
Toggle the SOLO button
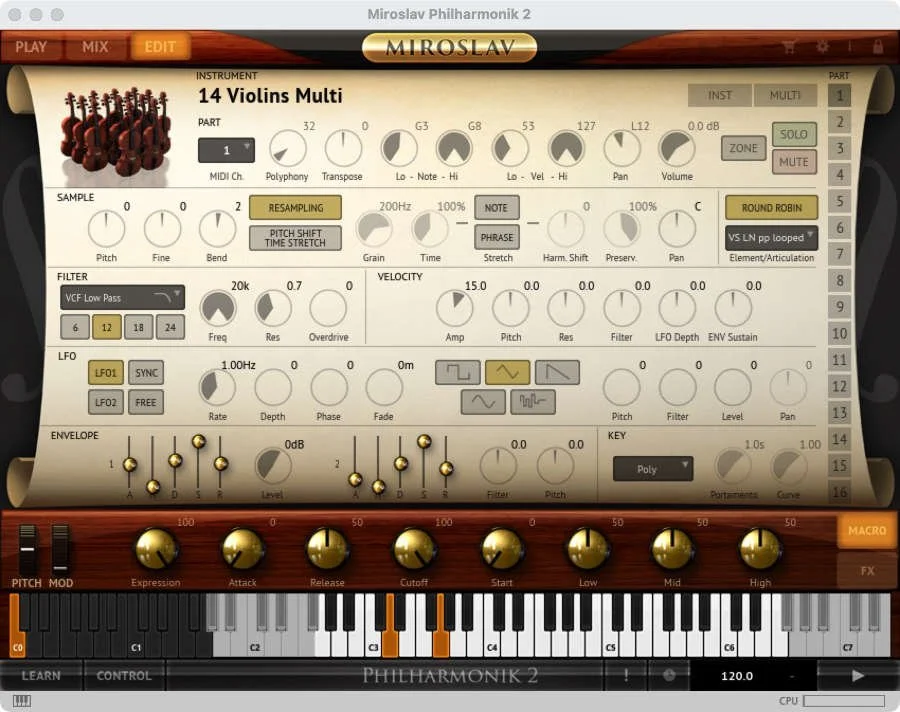794,134
